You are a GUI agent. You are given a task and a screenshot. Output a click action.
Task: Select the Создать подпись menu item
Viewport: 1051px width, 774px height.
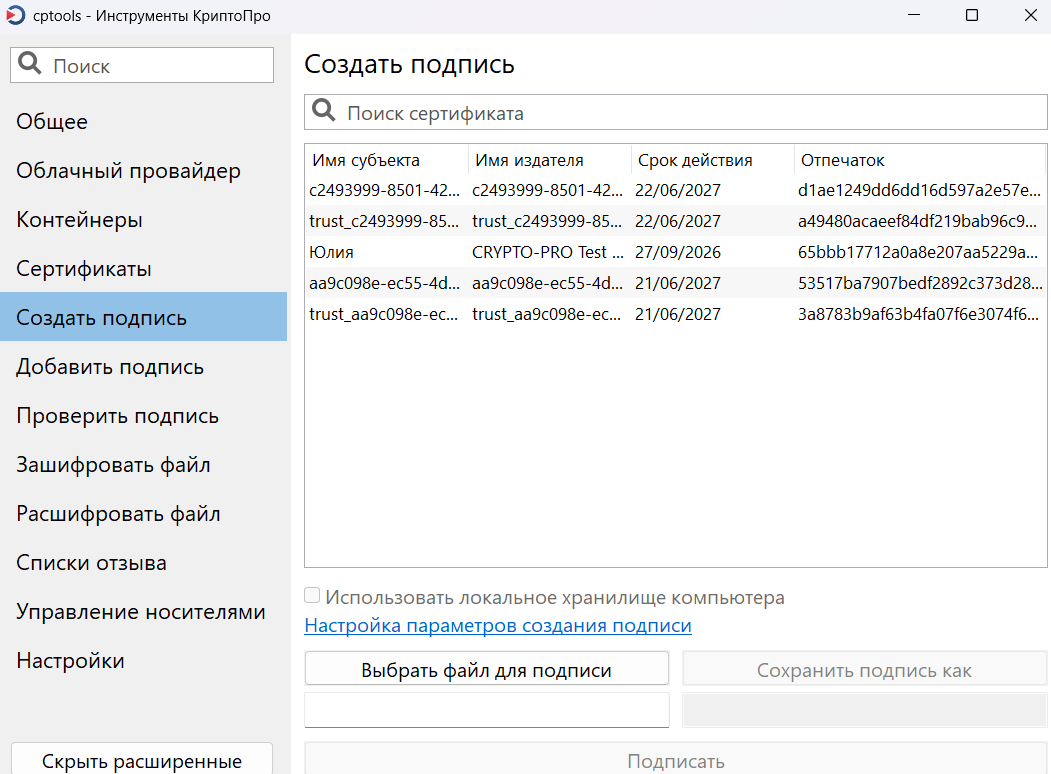pyautogui.click(x=143, y=317)
